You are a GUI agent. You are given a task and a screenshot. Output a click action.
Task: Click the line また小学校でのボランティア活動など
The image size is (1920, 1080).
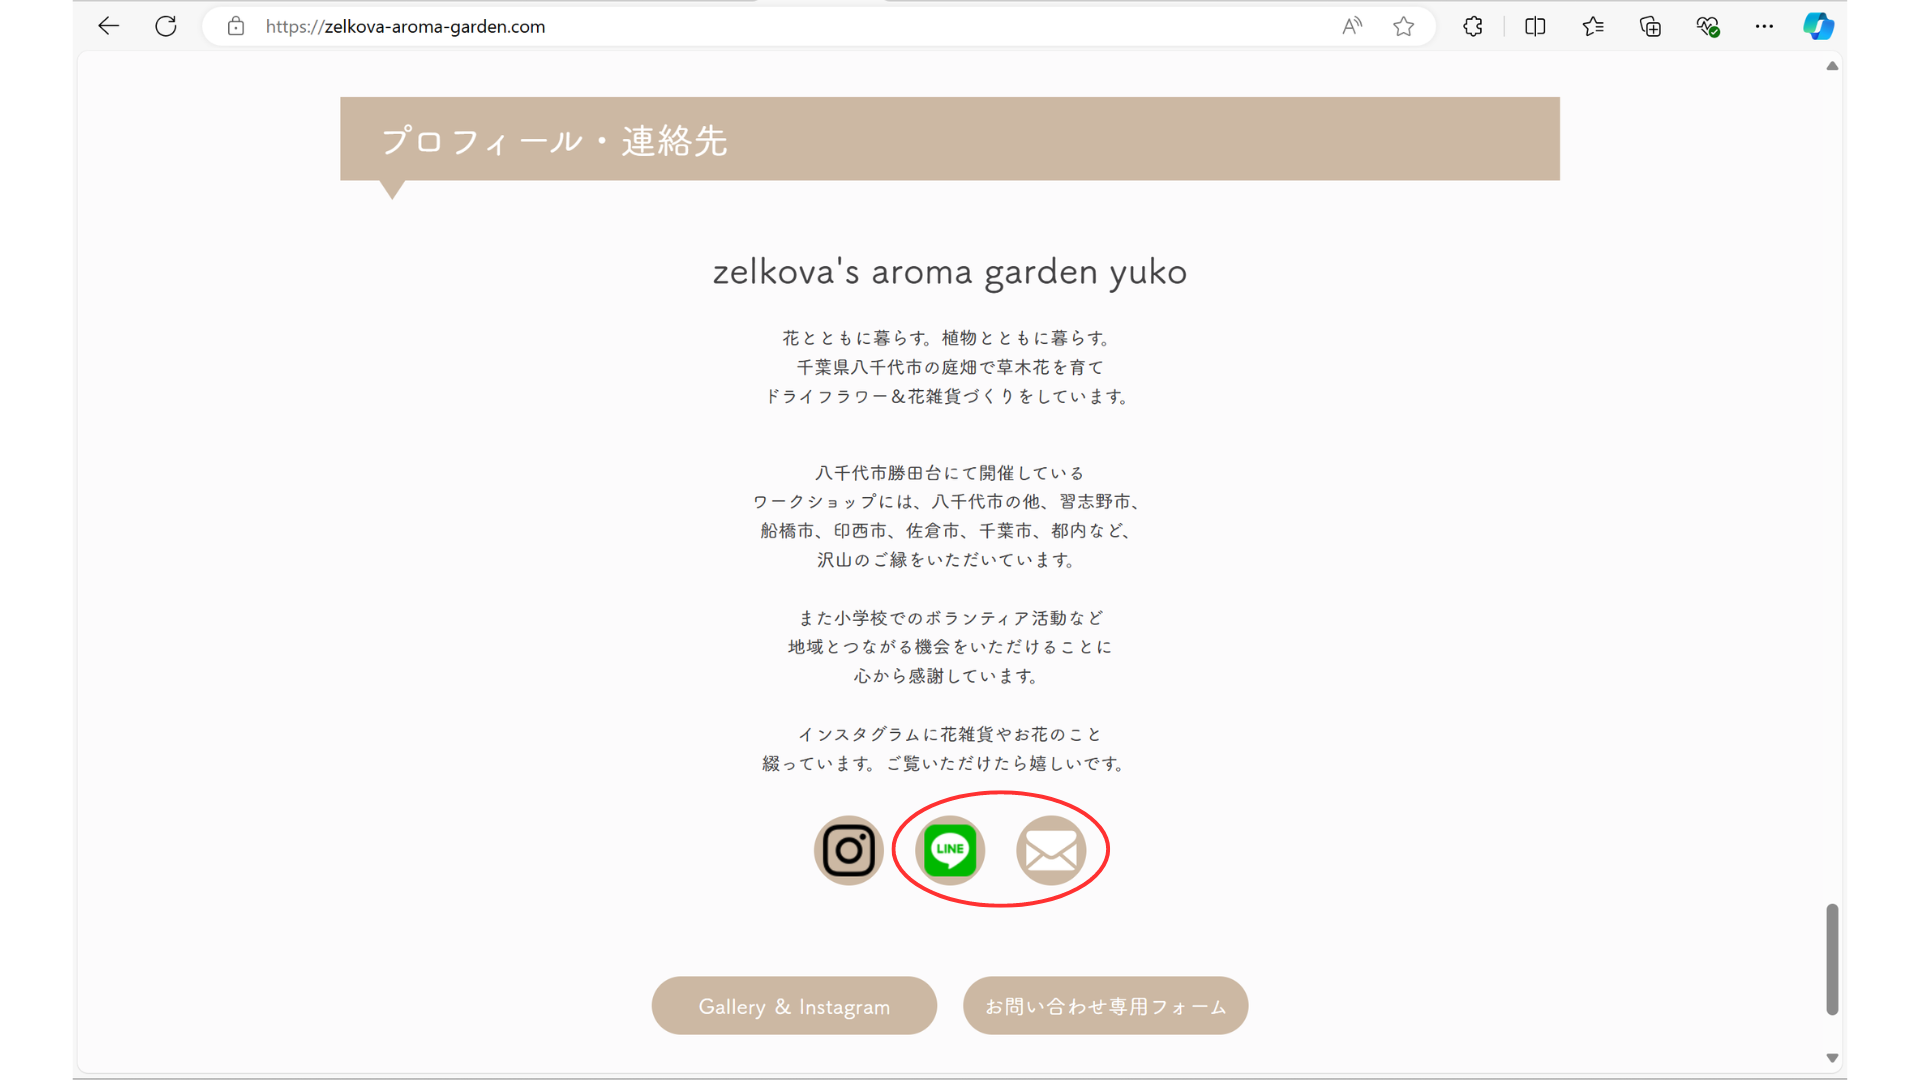(950, 618)
